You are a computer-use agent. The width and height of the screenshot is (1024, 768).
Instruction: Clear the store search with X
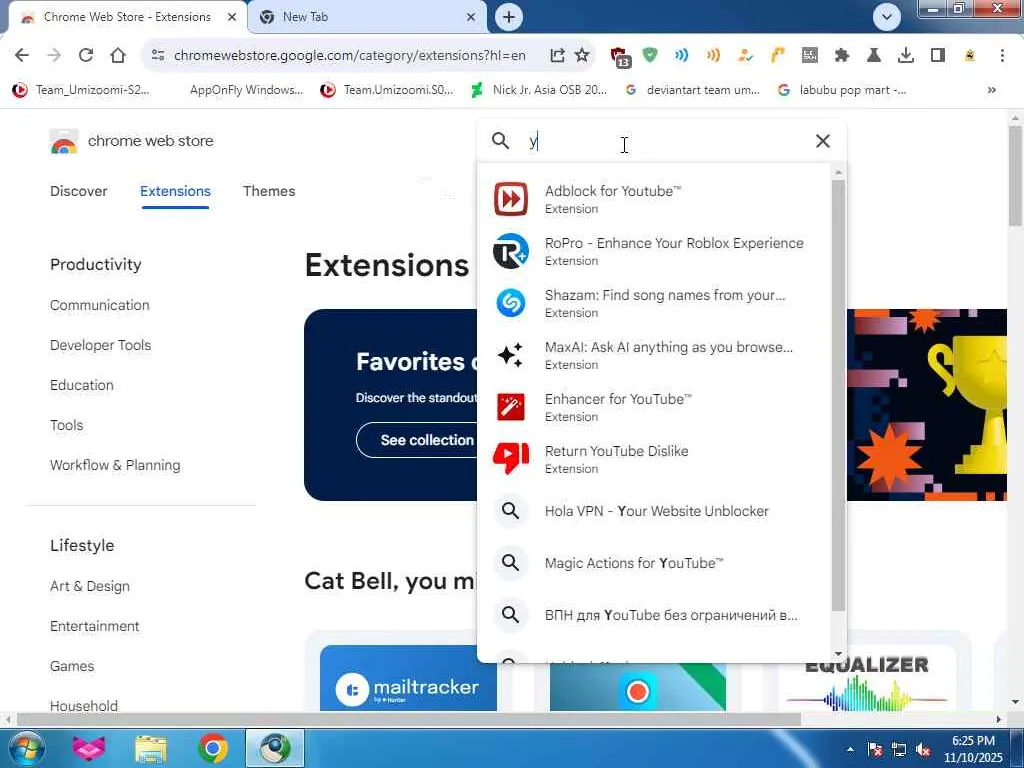click(x=823, y=141)
